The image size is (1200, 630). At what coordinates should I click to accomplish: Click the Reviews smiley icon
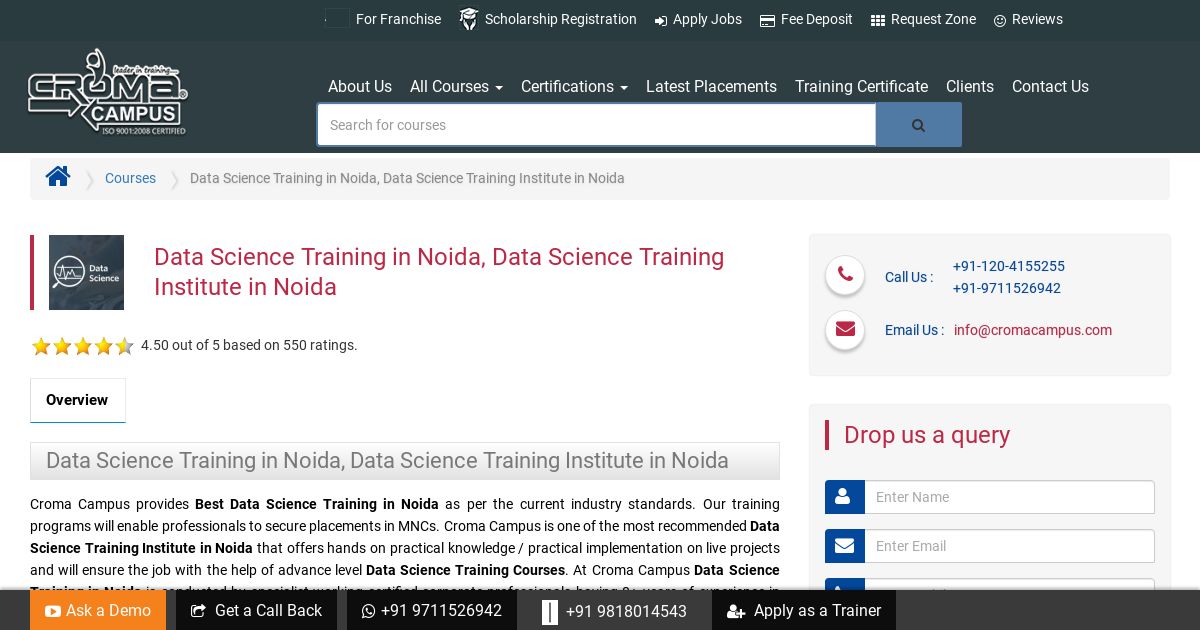1000,20
